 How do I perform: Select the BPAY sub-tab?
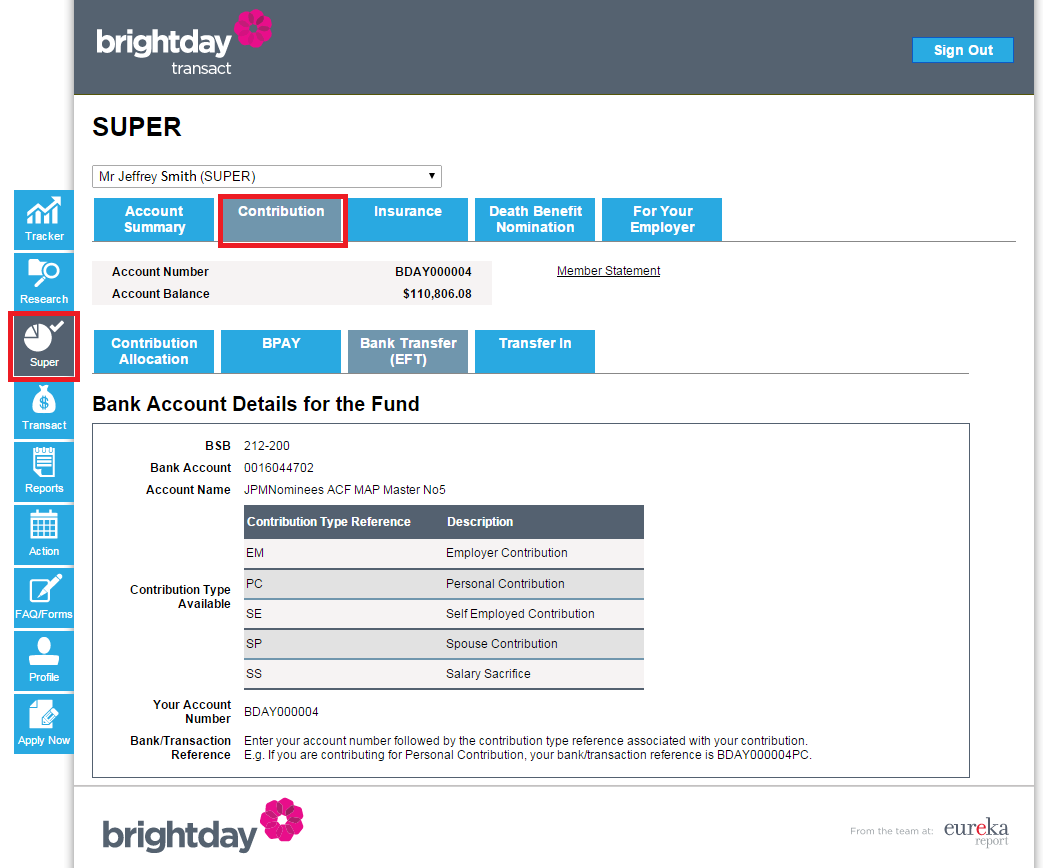click(281, 351)
